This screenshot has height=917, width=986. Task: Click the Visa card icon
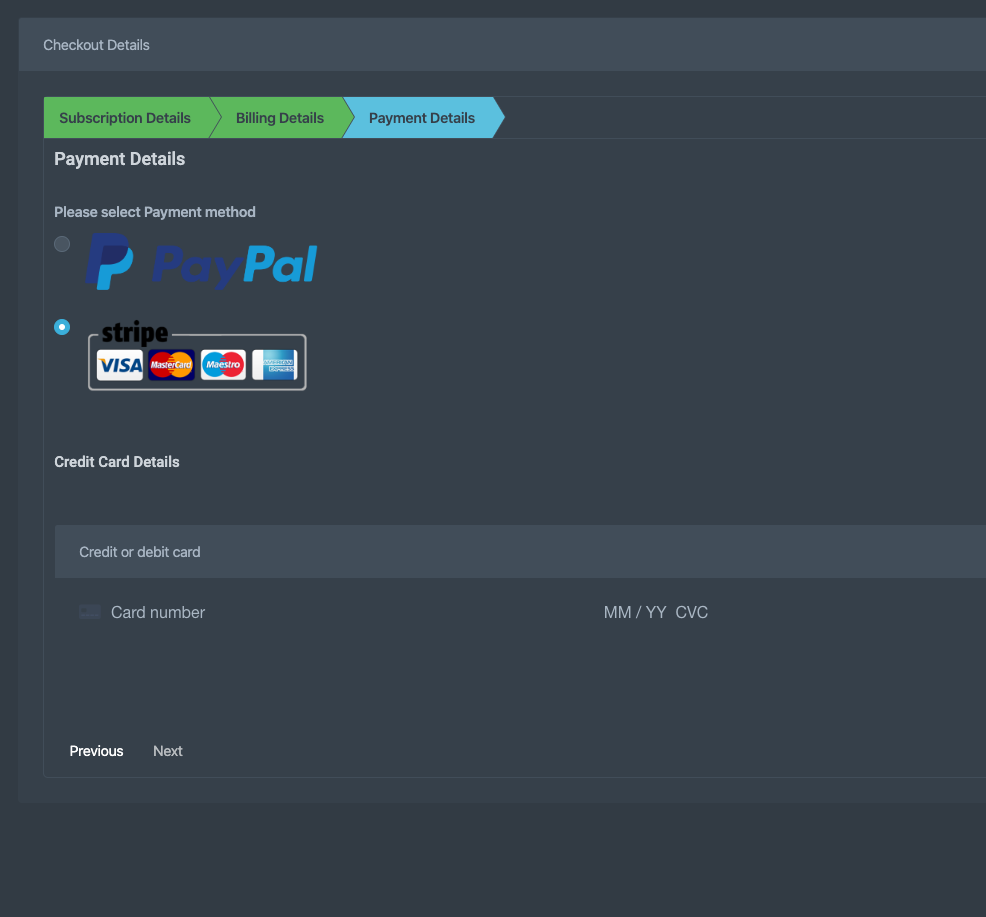click(x=119, y=365)
